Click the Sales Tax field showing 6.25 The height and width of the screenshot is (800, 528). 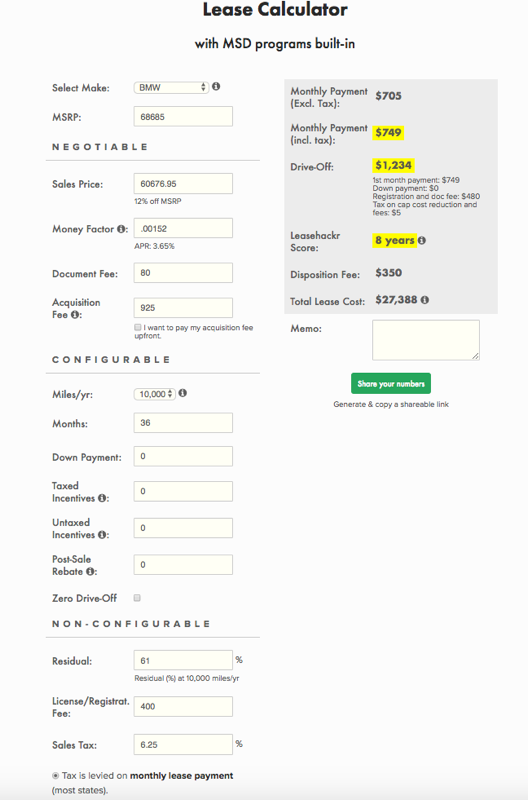click(183, 745)
